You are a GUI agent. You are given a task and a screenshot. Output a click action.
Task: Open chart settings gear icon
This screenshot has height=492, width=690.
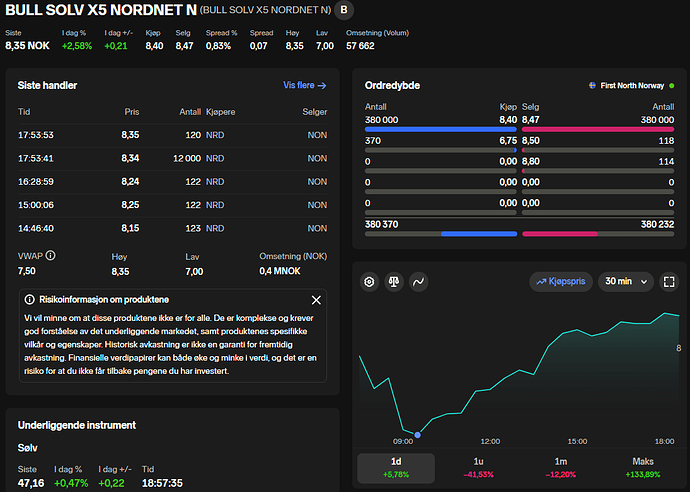[x=369, y=282]
